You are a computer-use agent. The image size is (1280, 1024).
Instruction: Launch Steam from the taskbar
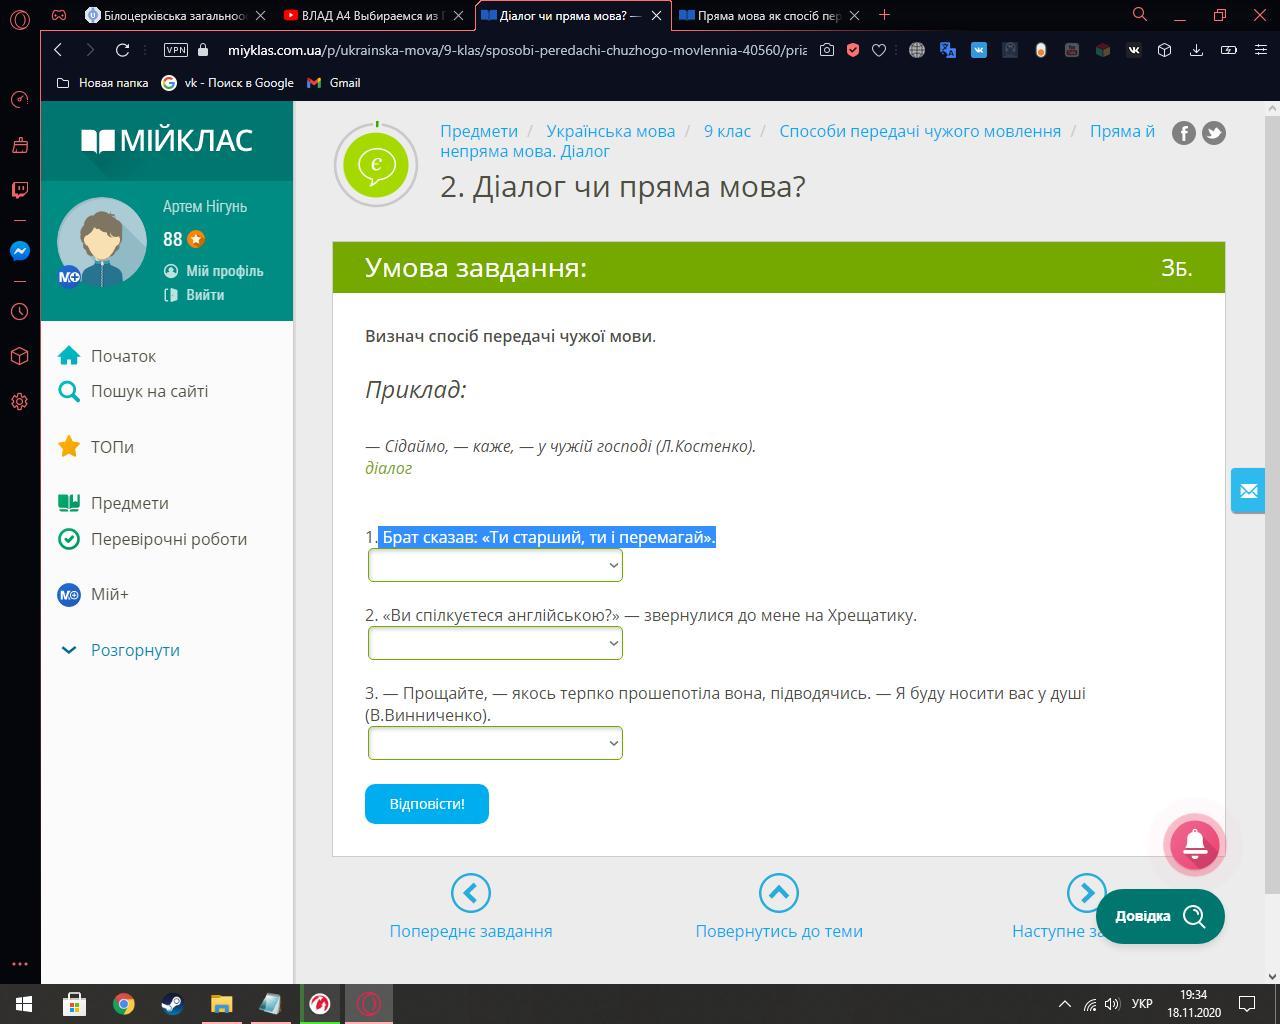(172, 1003)
